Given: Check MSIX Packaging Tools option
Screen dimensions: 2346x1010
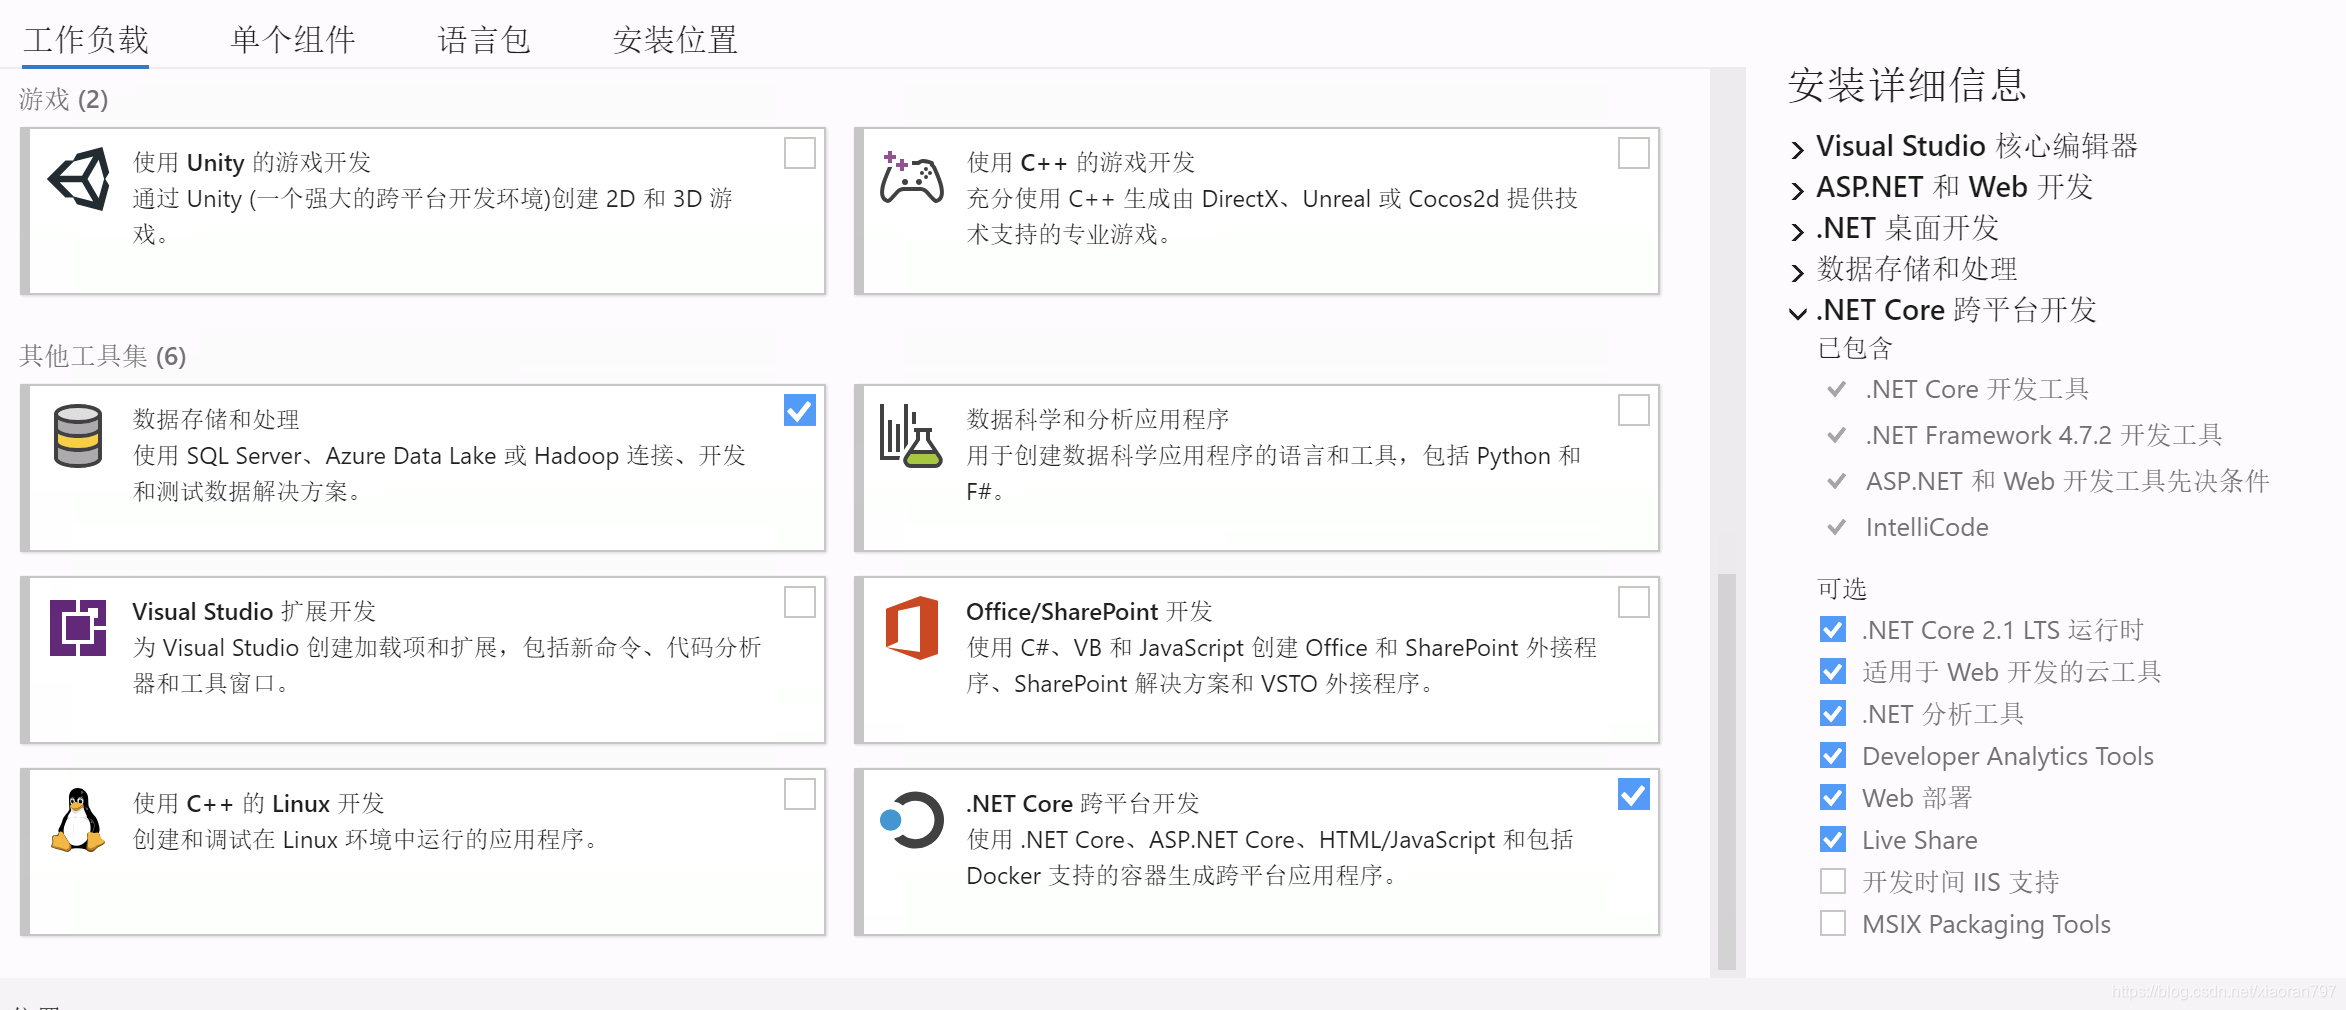Looking at the screenshot, I should [x=1833, y=923].
